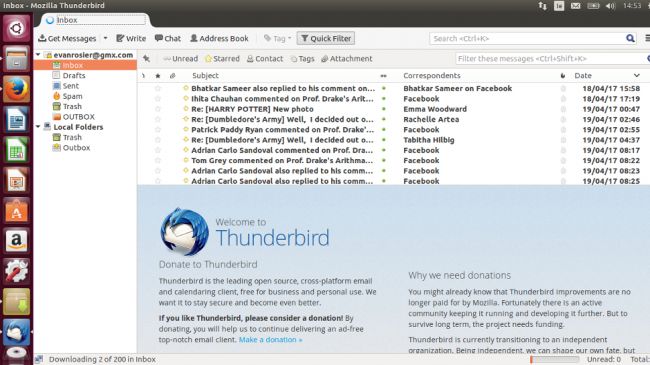
Task: Sort by the junk status column header
Action: (x=563, y=76)
